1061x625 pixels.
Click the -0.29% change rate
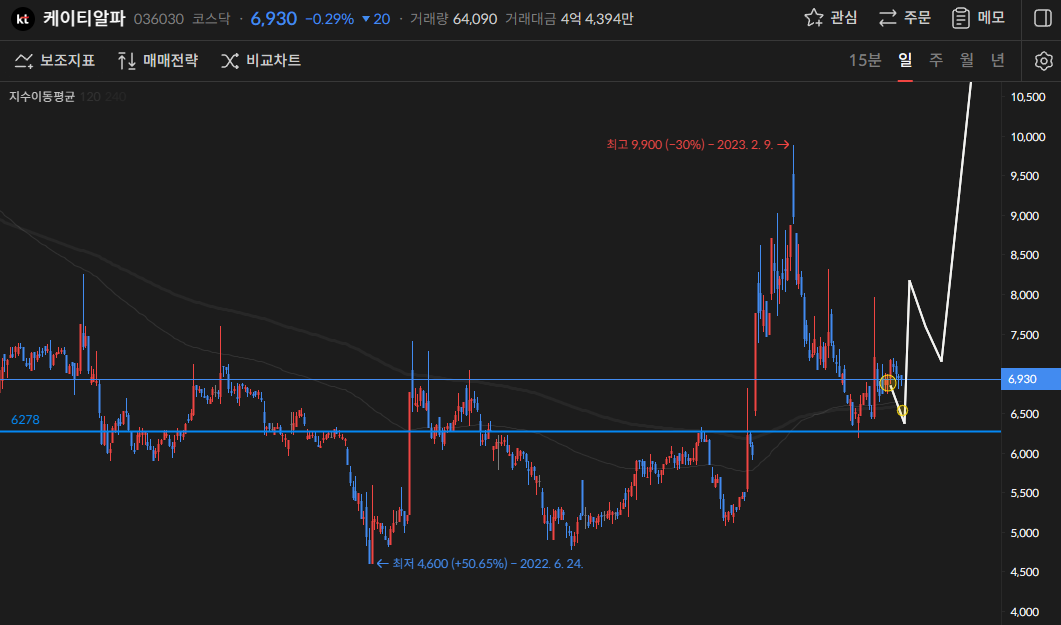pos(330,19)
